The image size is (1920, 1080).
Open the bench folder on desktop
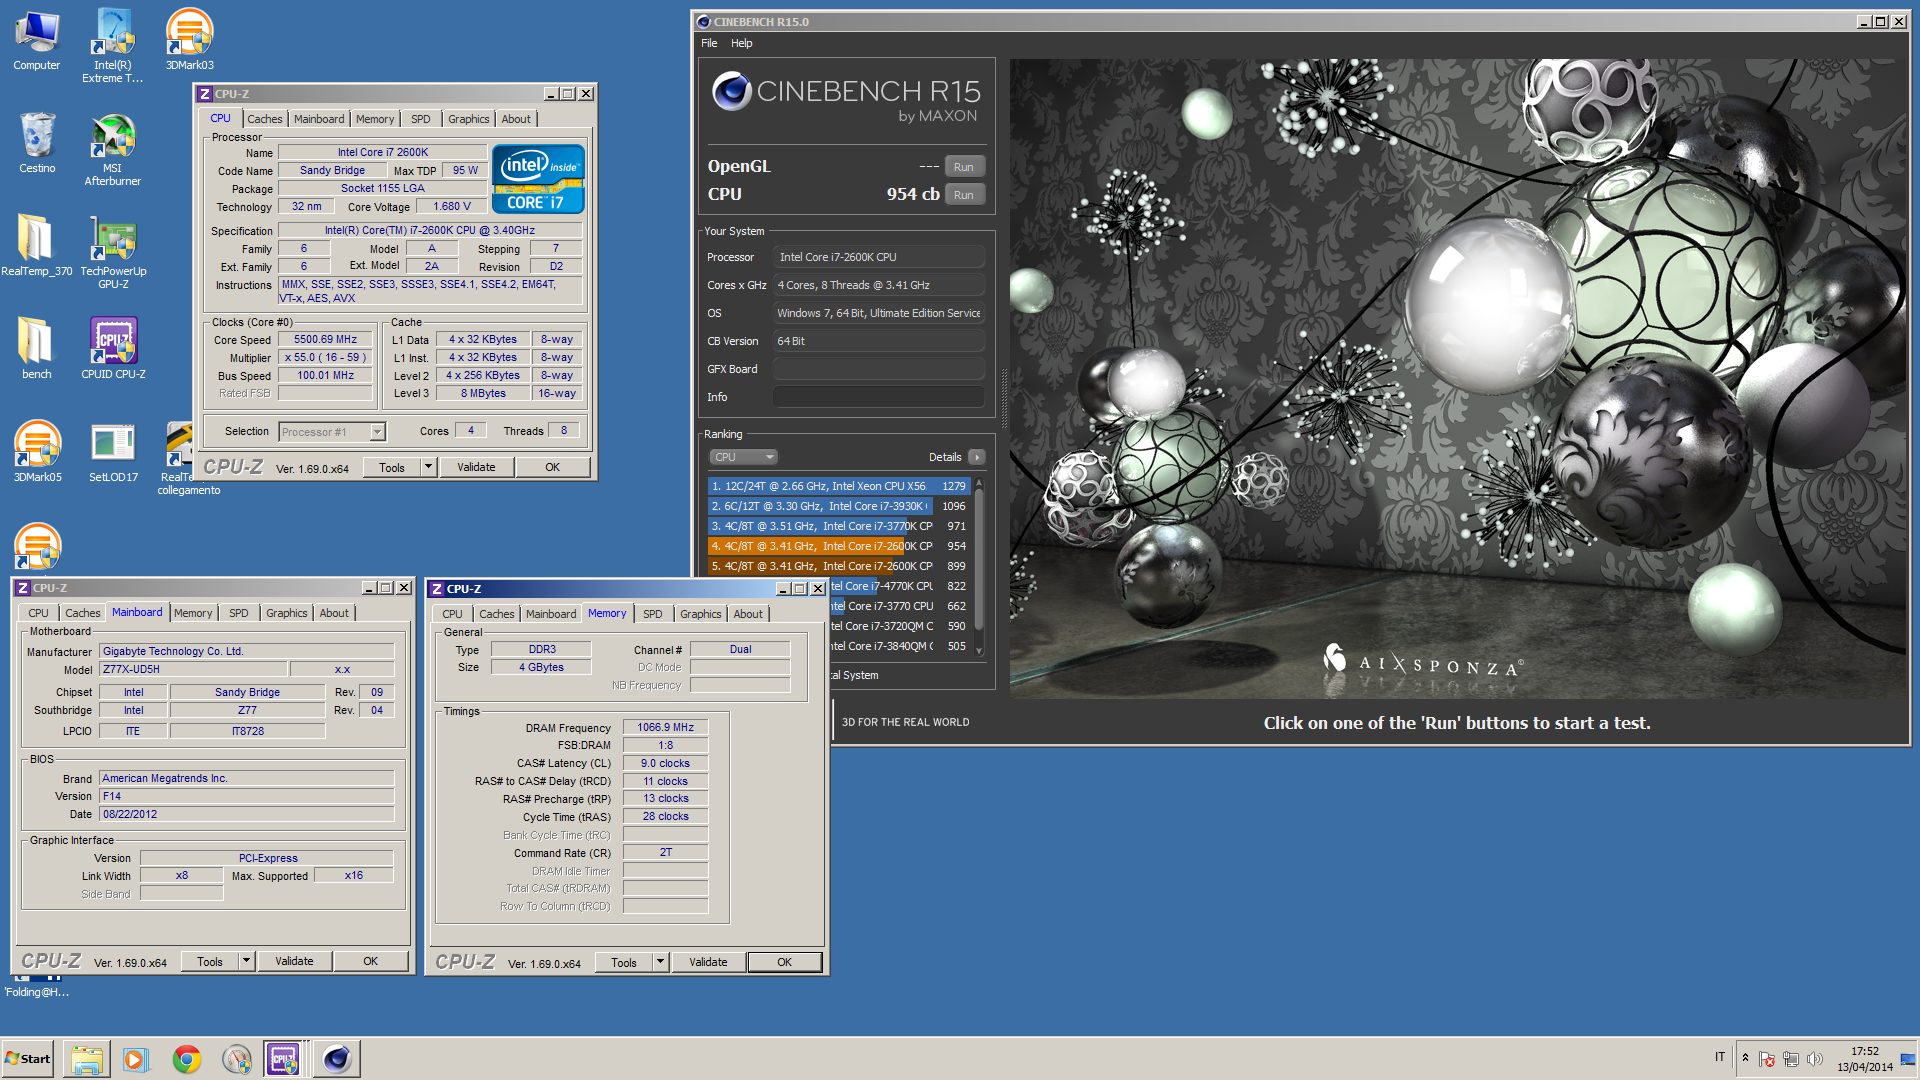tap(37, 348)
